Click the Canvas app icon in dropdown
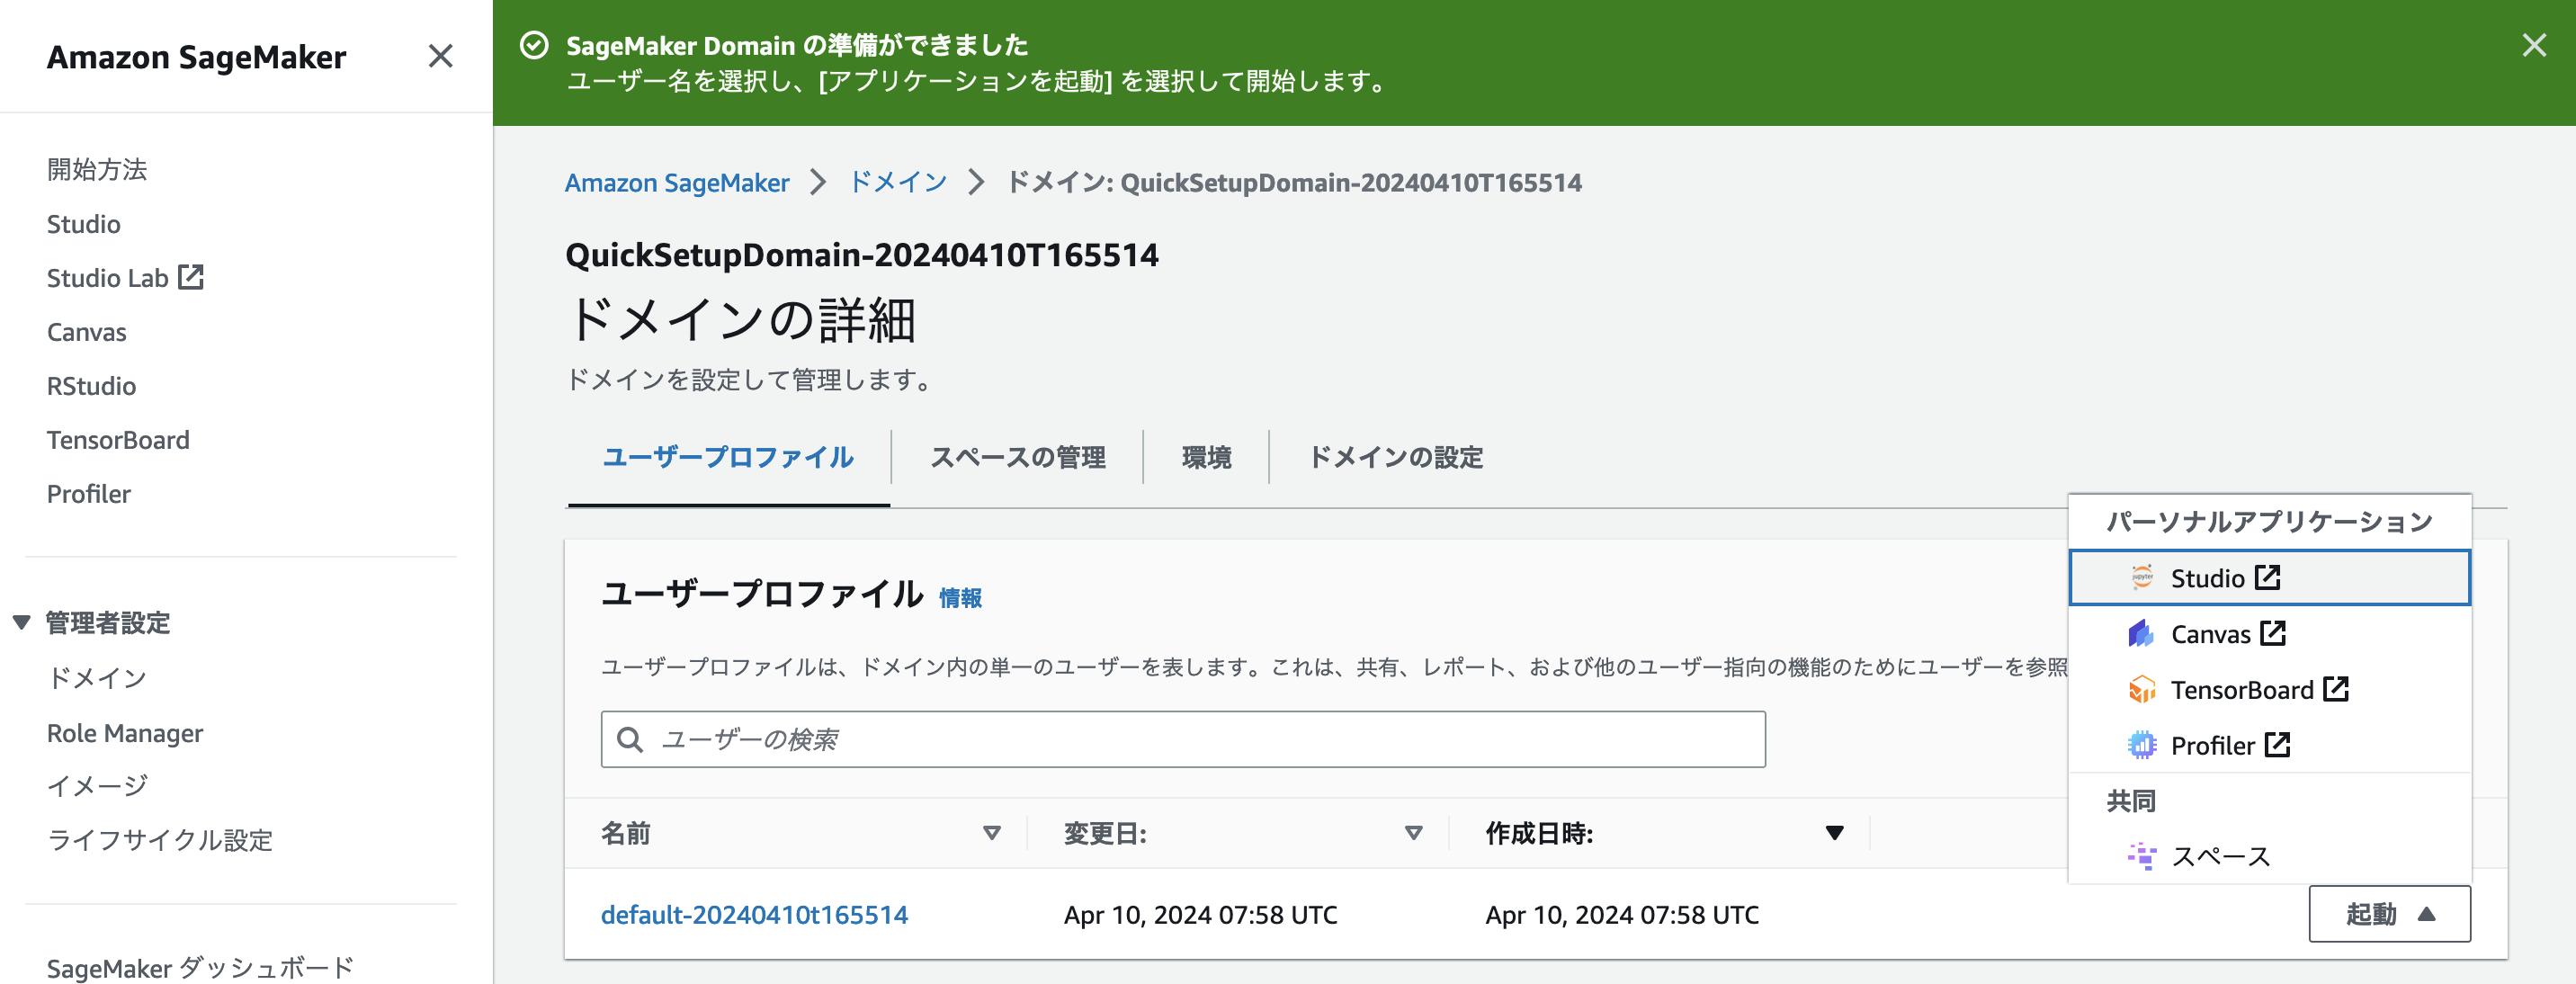The image size is (2576, 984). (x=2141, y=633)
